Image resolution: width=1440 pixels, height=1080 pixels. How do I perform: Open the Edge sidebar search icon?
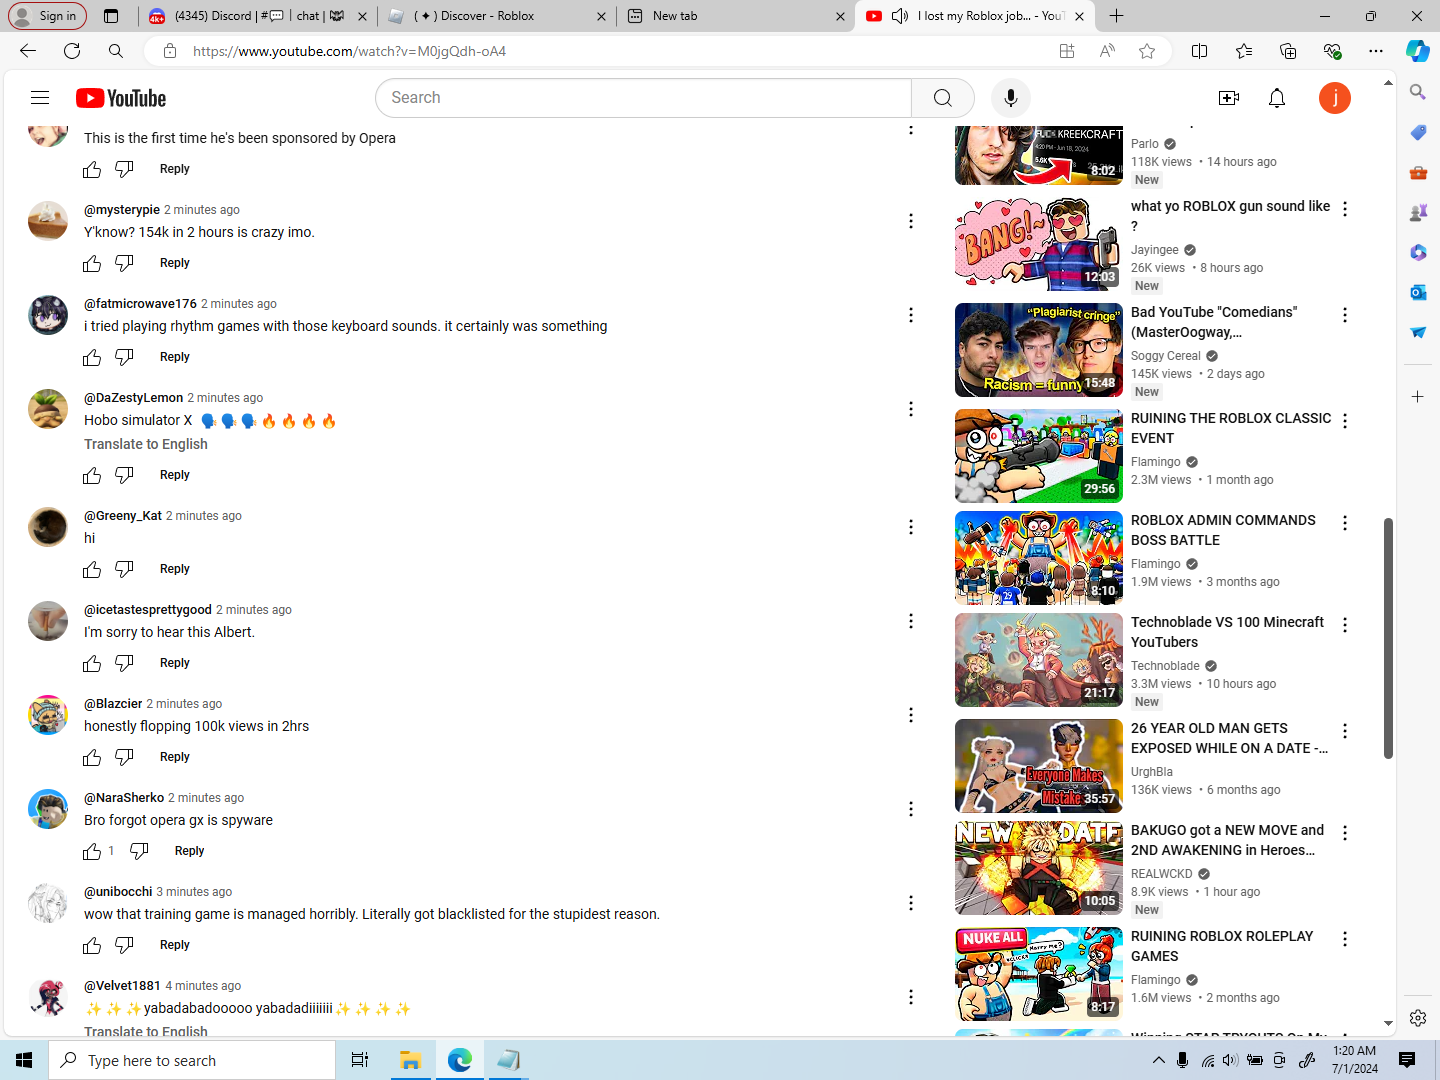pos(1418,92)
